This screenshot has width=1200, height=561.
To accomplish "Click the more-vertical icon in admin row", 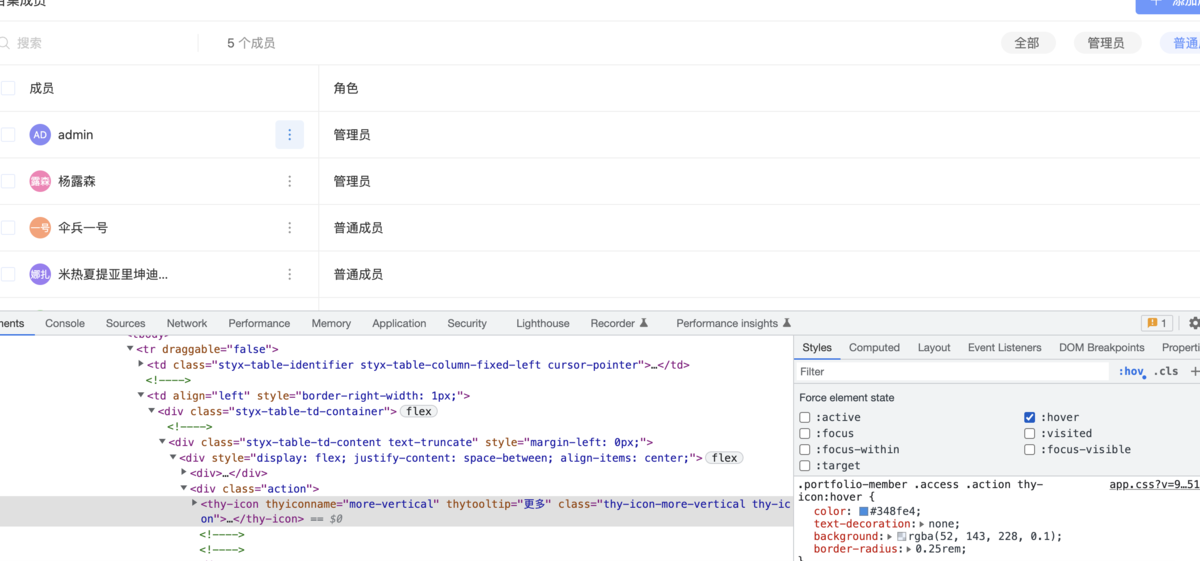I will [x=289, y=135].
